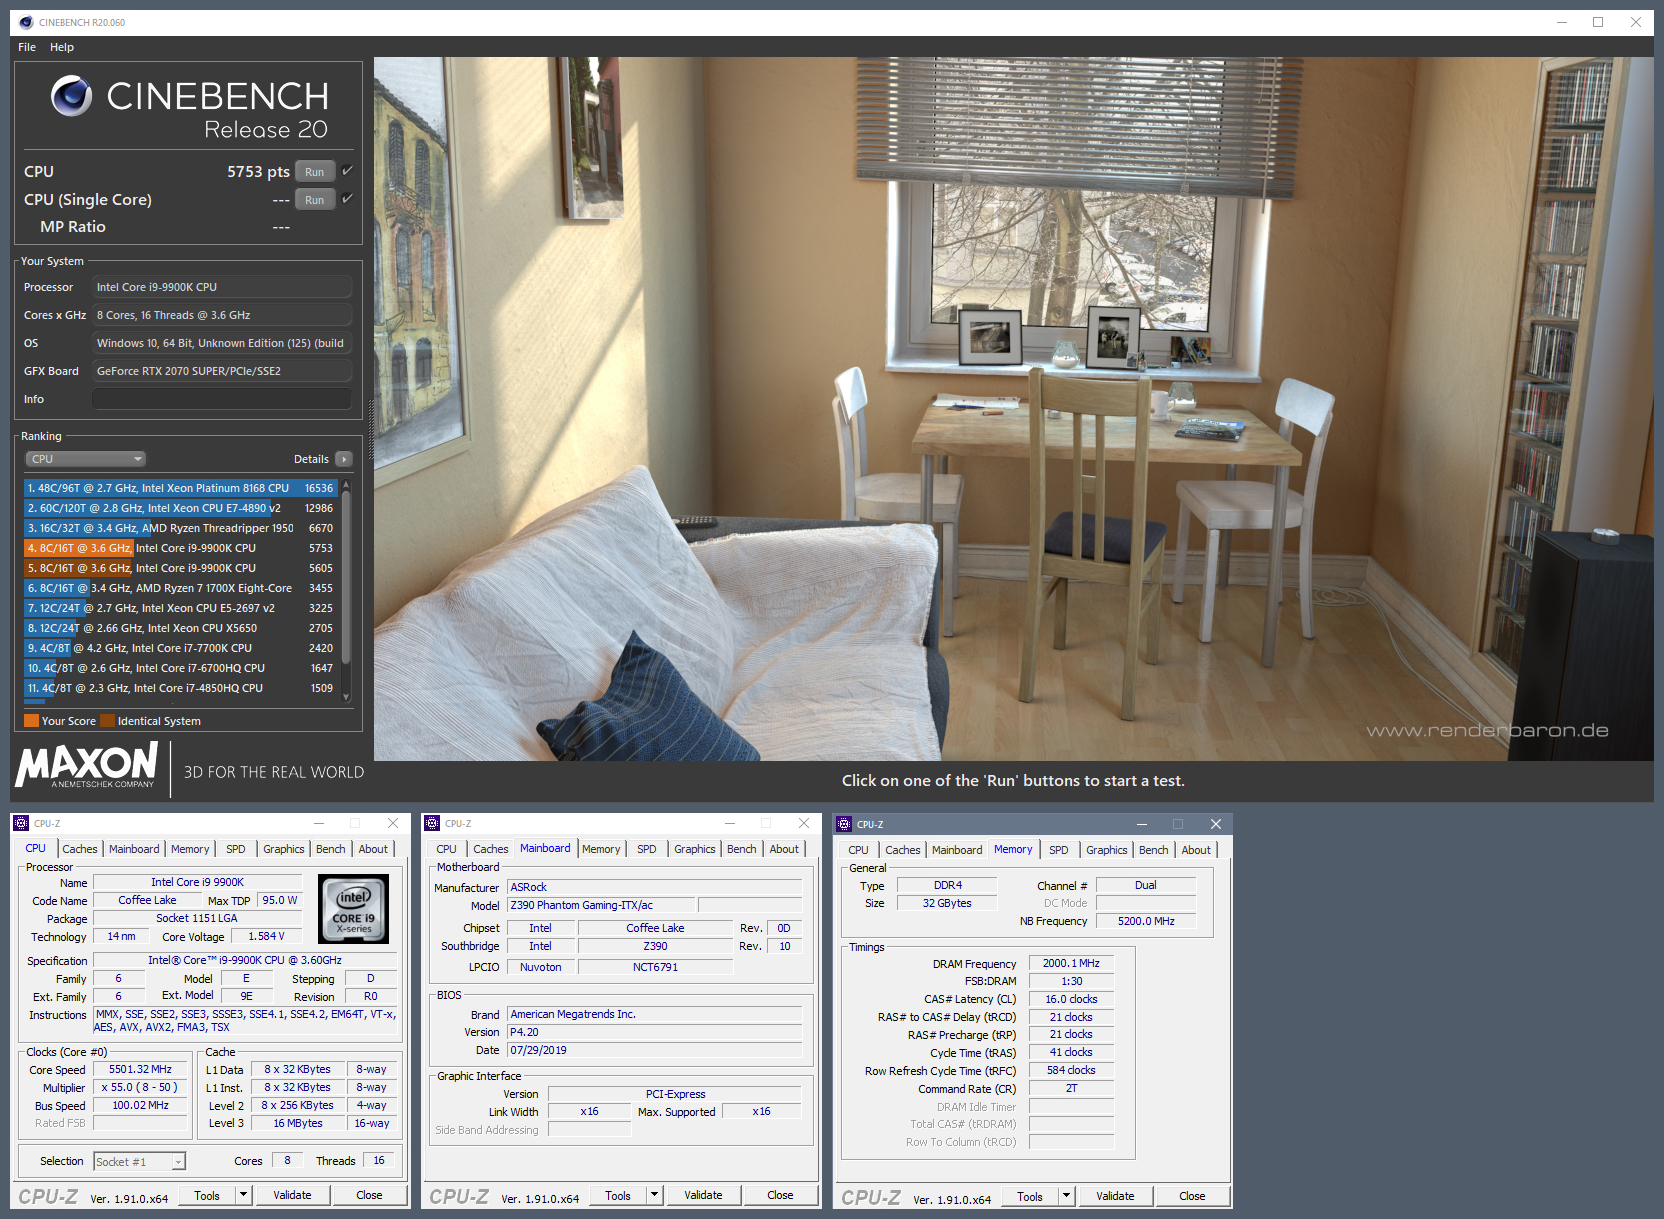Viewport: 1664px width, 1219px height.
Task: Click the rendered room image
Action: point(1013,408)
